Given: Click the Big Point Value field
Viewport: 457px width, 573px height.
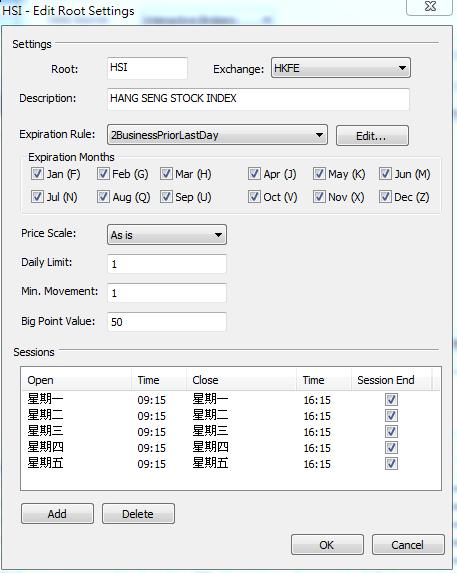Looking at the screenshot, I should click(167, 322).
